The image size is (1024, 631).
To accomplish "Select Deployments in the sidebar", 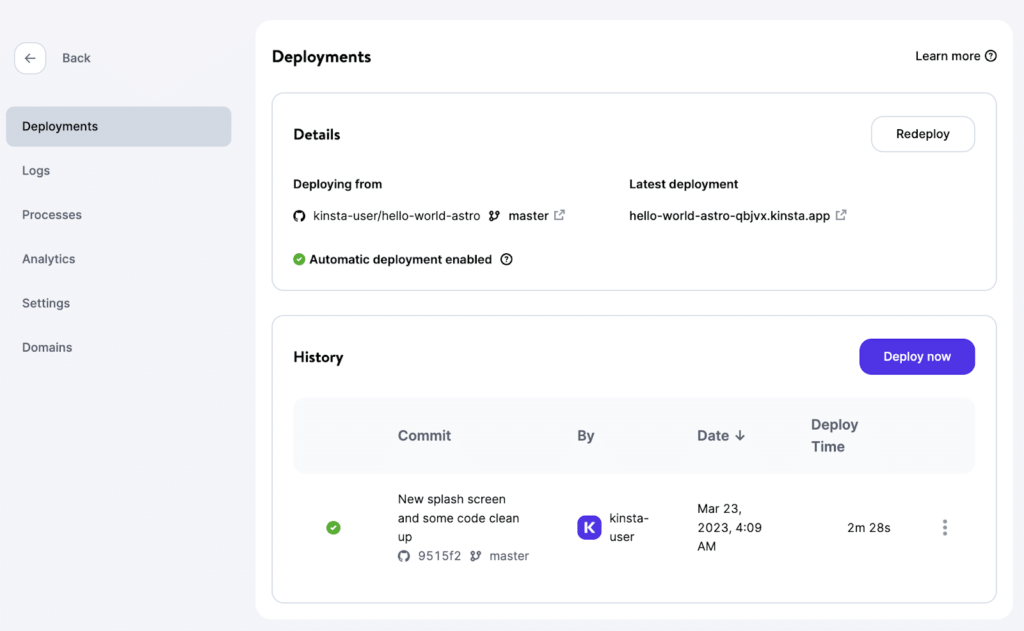I will coord(118,127).
